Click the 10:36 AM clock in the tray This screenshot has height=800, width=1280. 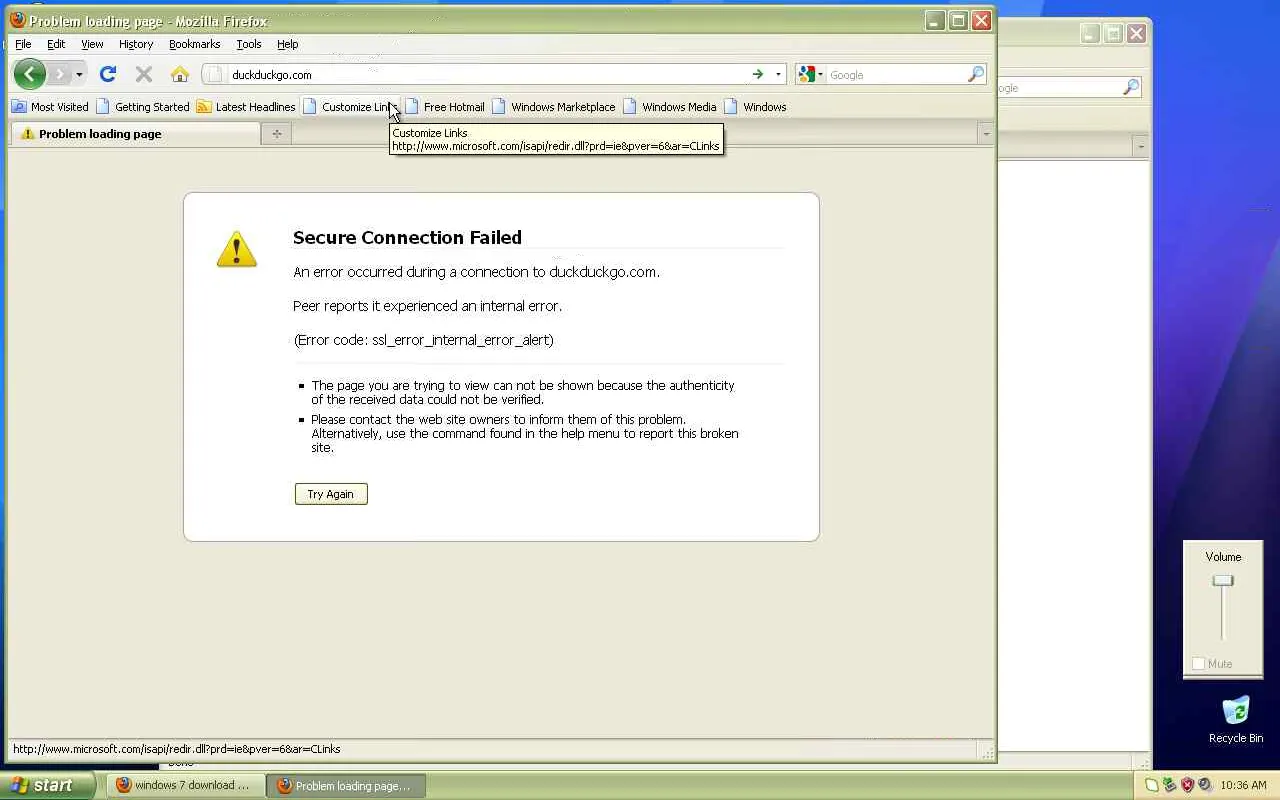(1243, 785)
